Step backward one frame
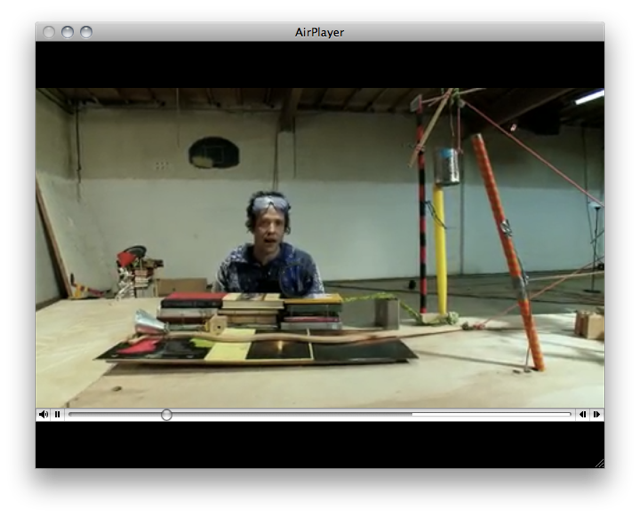Viewport: 640px width, 517px height. tap(582, 415)
